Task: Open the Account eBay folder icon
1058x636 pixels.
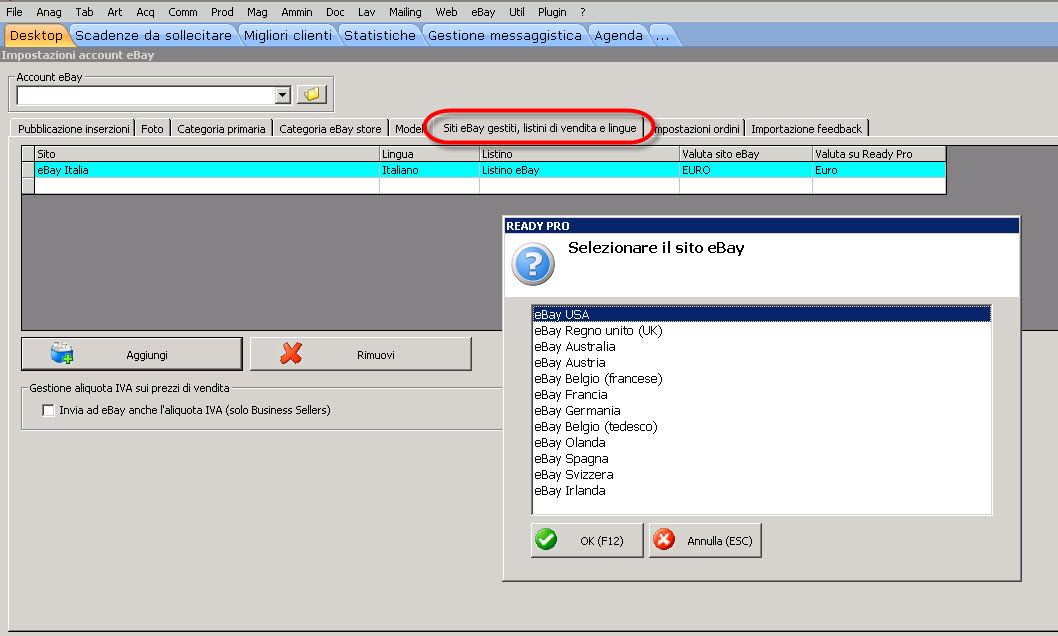Action: tap(311, 94)
